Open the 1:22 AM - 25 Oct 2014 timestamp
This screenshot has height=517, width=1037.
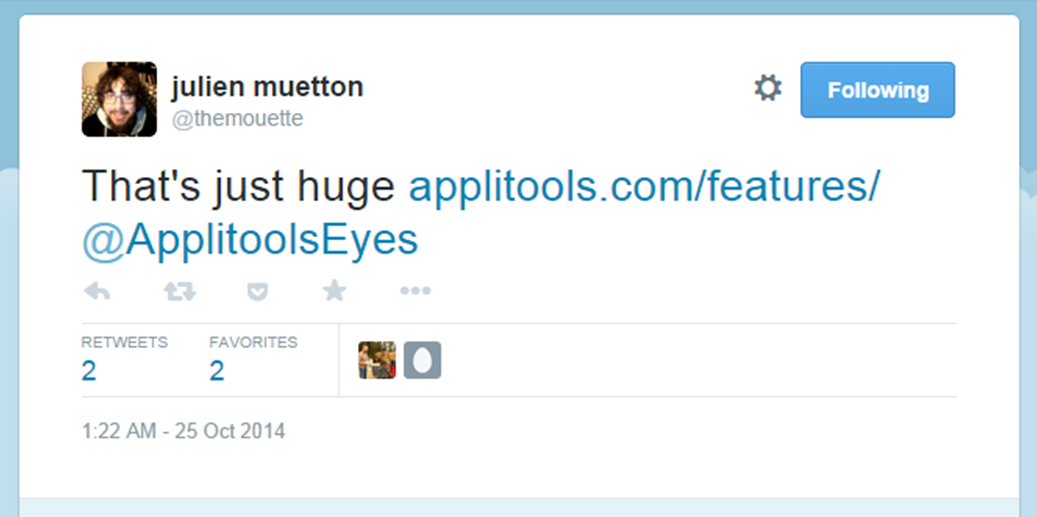coord(183,431)
